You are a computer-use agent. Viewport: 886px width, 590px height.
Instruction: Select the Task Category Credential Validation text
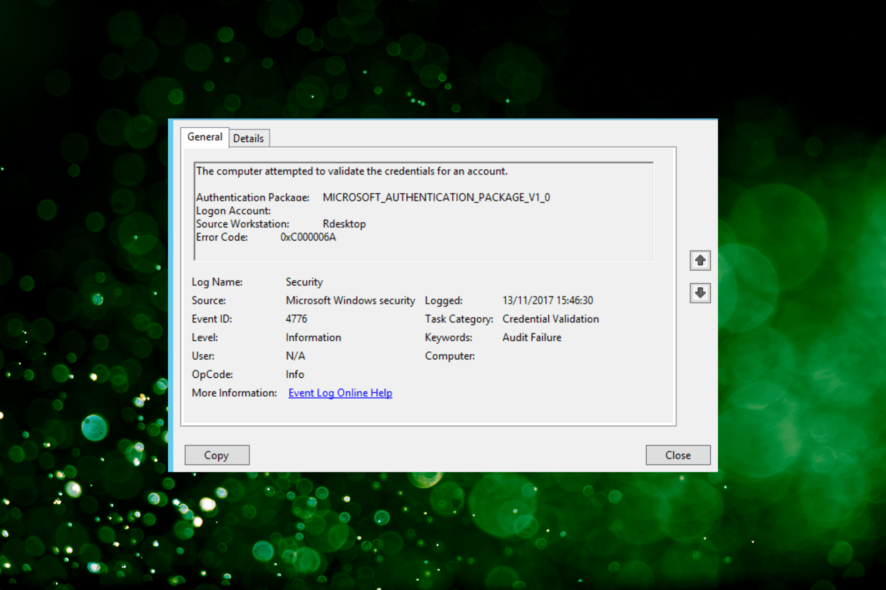click(550, 318)
